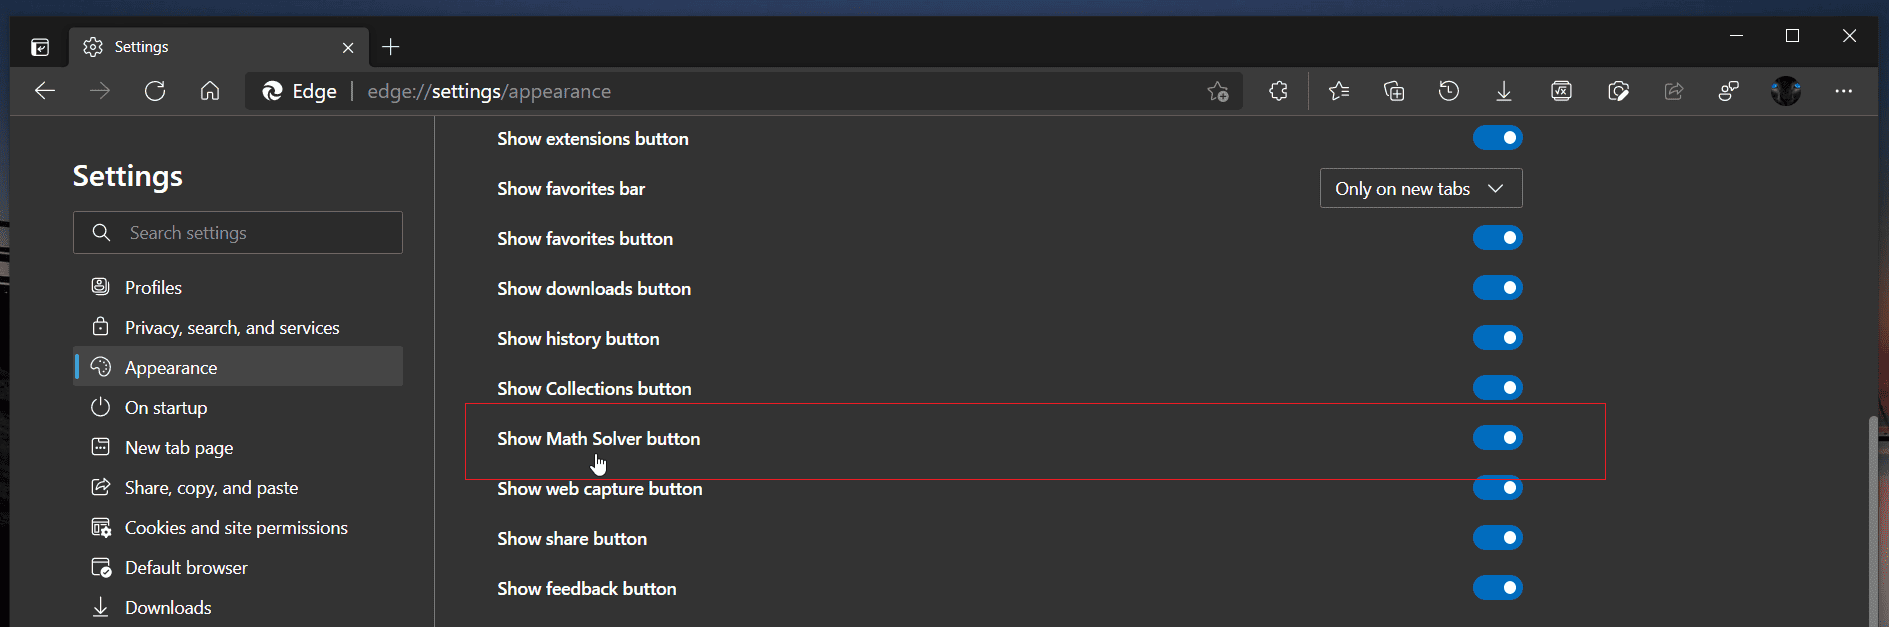Screen dimensions: 1889x627
Task: Click the Extensions puzzle icon
Action: 1278,91
